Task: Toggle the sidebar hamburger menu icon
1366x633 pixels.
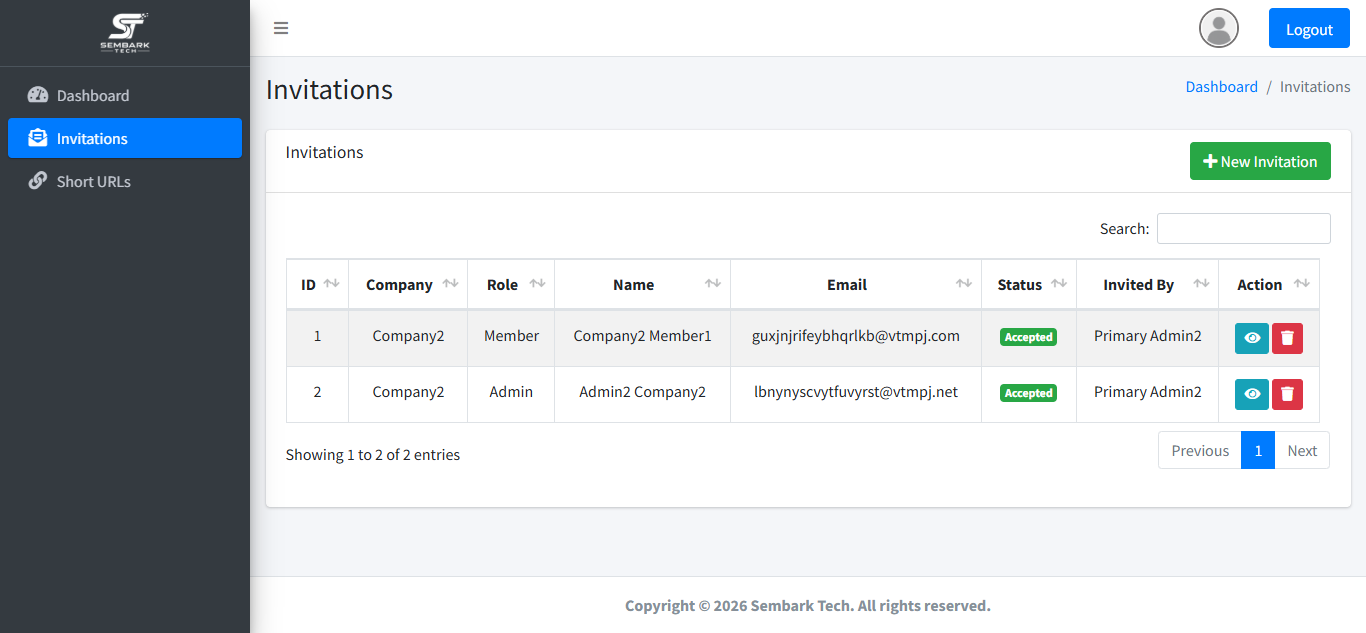Action: (281, 28)
